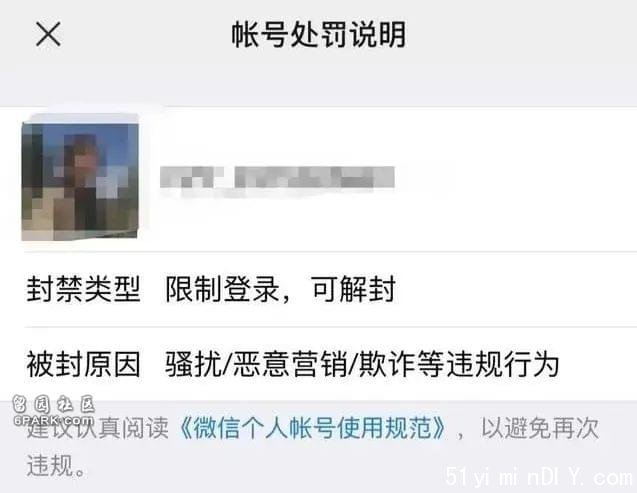Close the account penalty page with X
The image size is (637, 493).
pos(48,34)
